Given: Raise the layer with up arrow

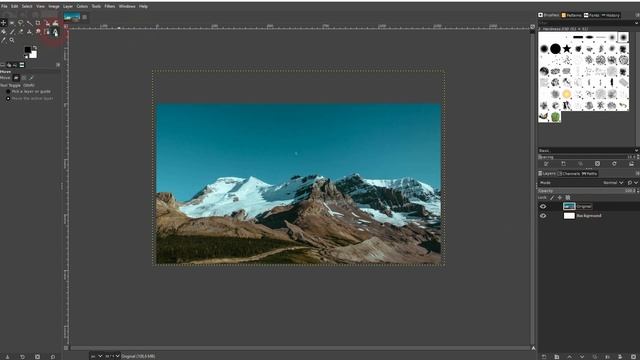Looking at the screenshot, I should (569, 357).
